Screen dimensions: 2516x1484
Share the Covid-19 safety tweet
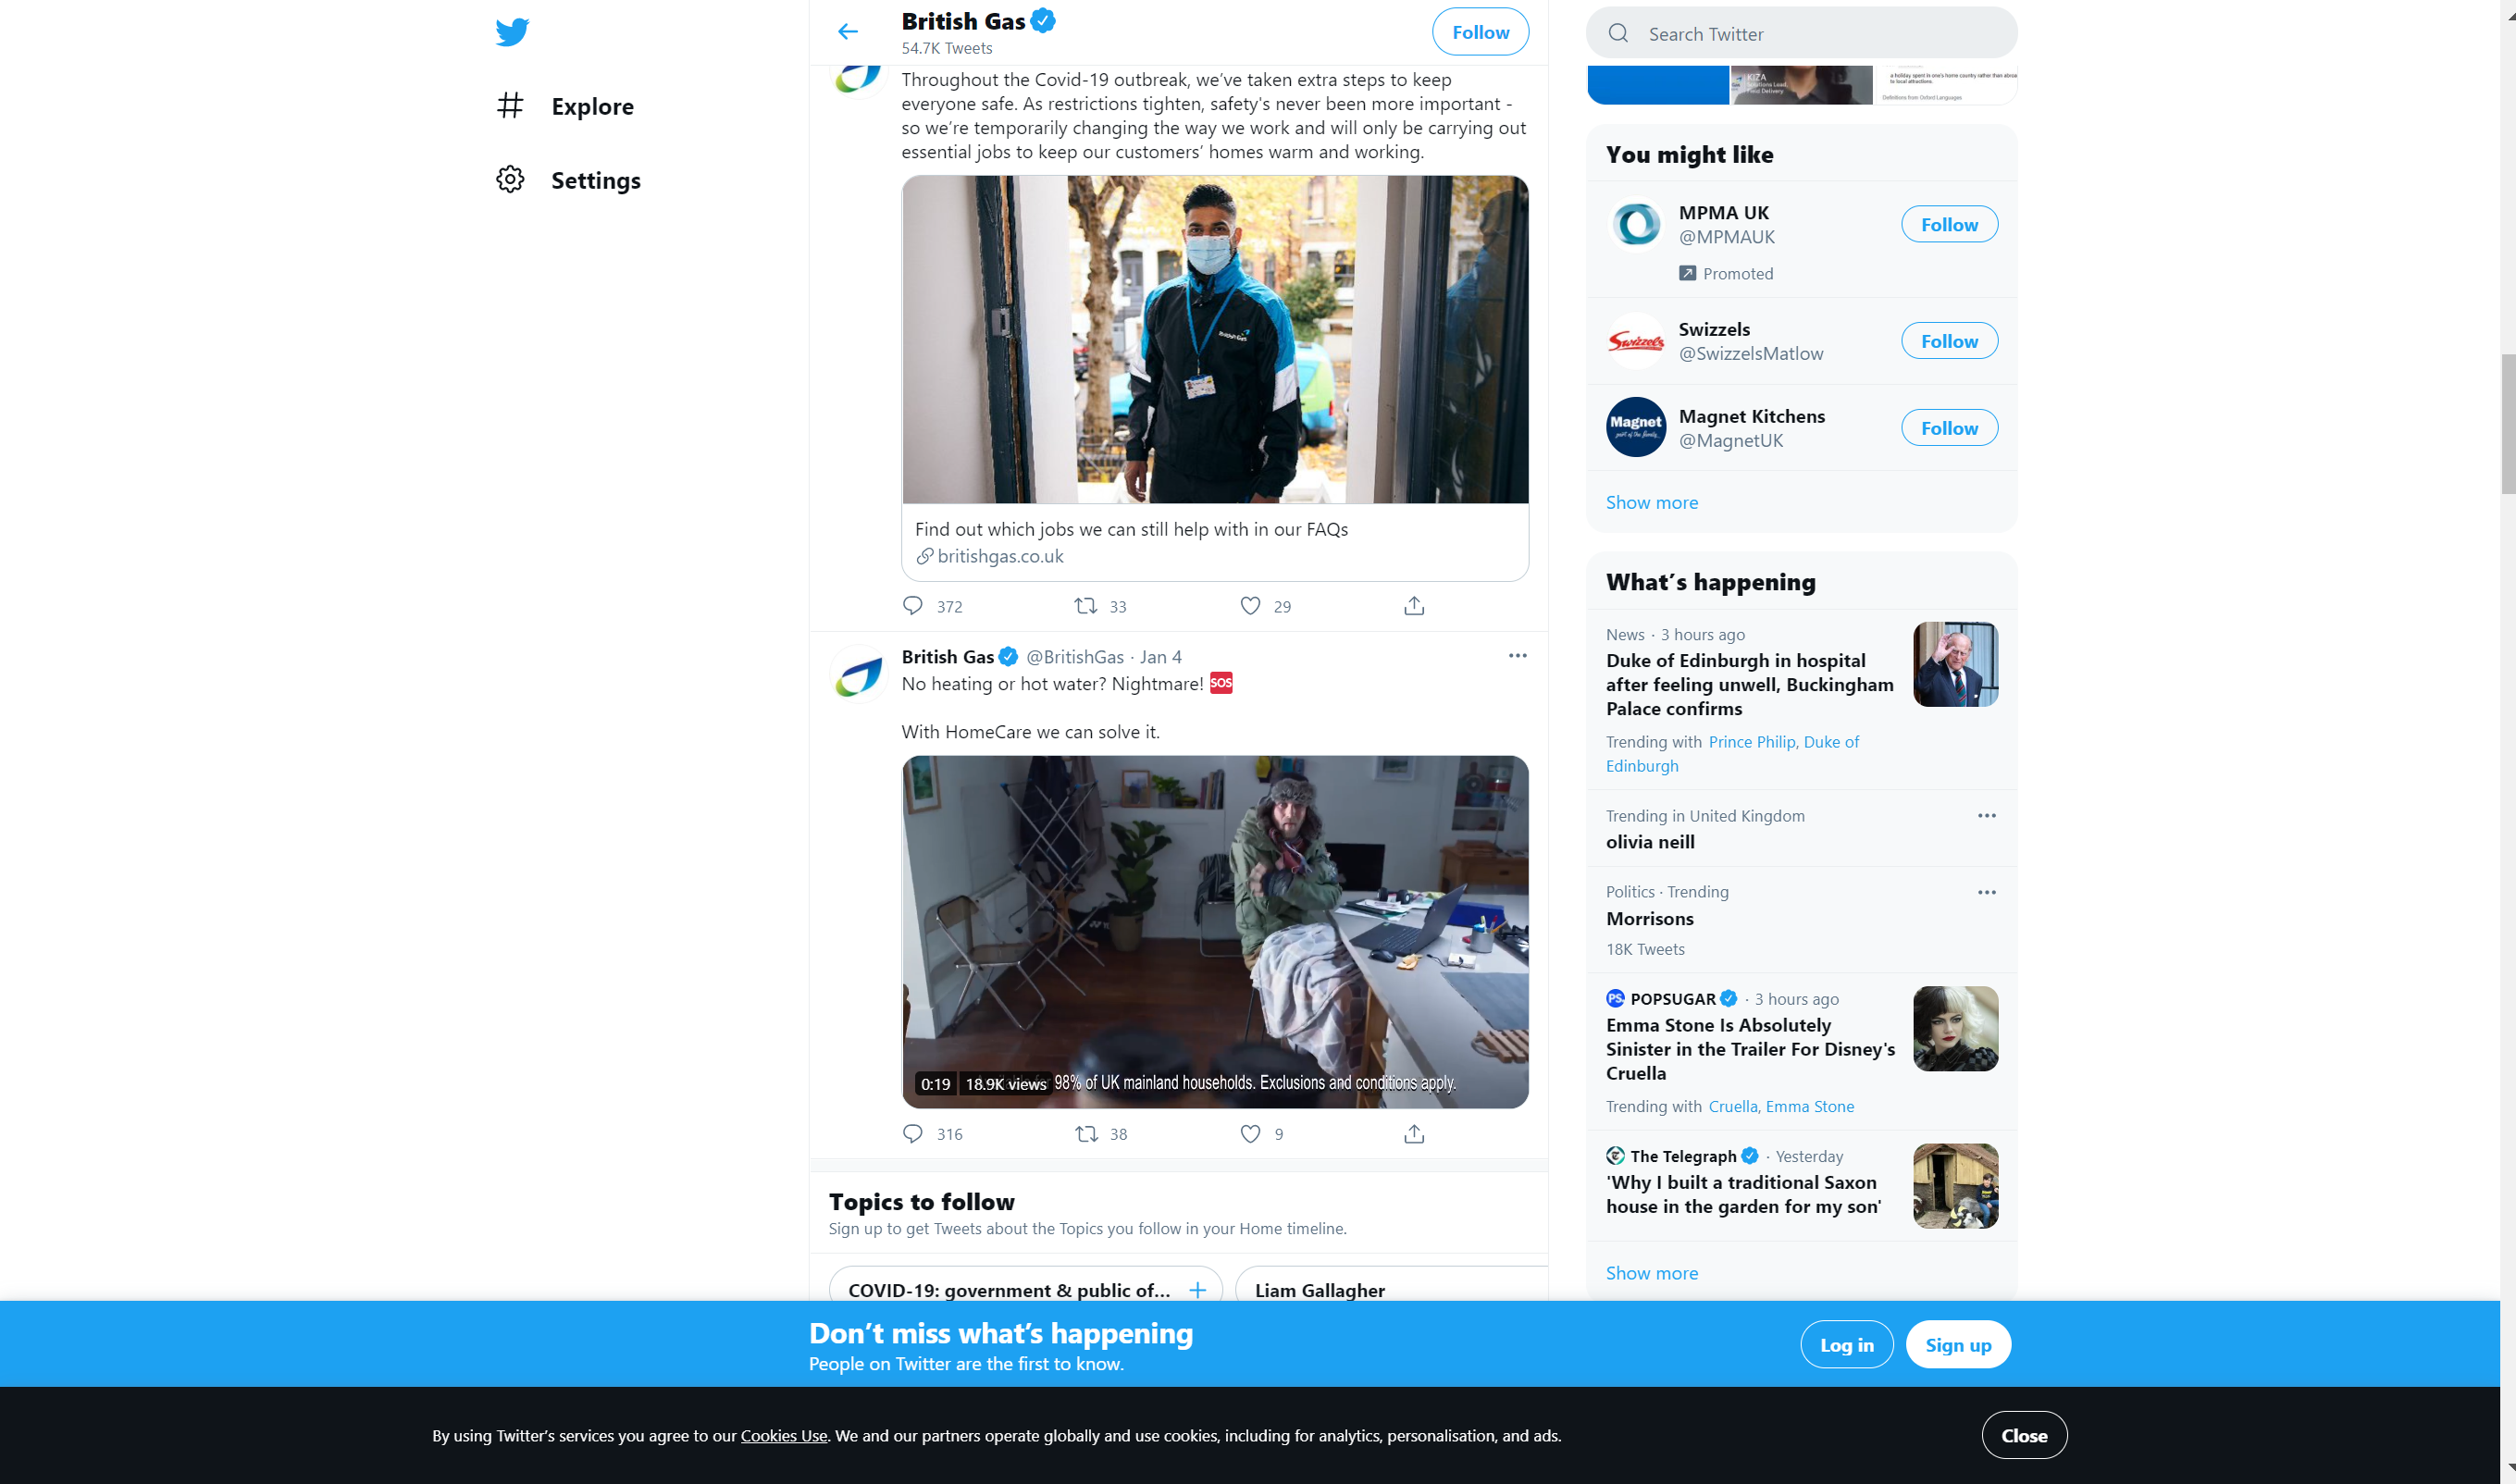[x=1414, y=606]
